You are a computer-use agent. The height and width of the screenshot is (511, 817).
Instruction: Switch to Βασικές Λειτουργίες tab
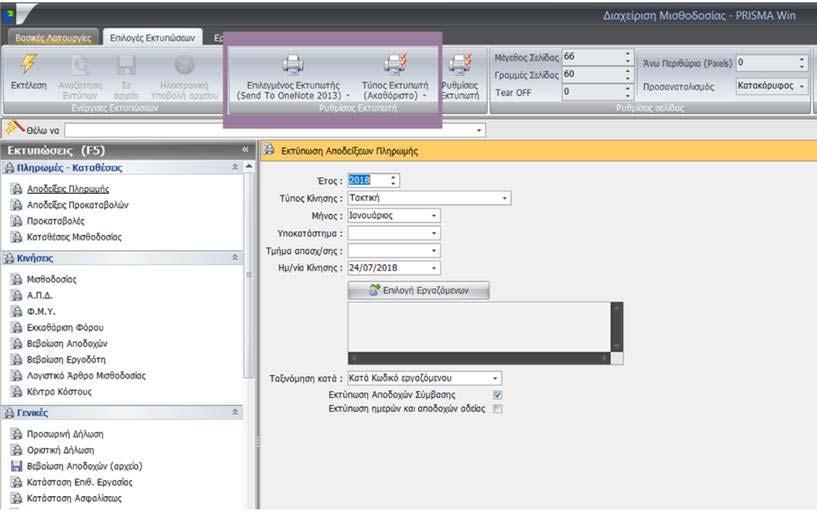(x=53, y=38)
